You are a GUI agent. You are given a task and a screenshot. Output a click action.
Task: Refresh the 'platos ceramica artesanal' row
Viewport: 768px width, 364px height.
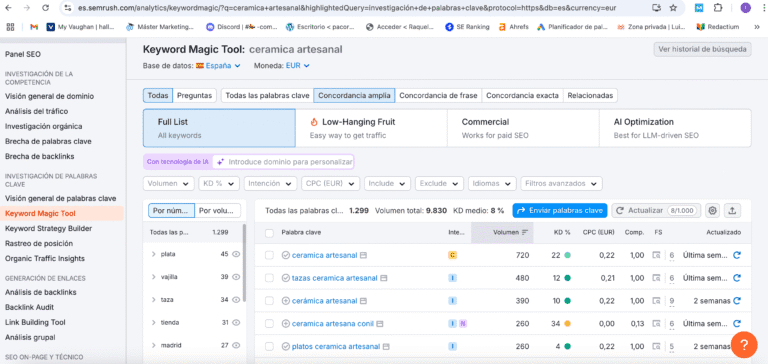736,346
